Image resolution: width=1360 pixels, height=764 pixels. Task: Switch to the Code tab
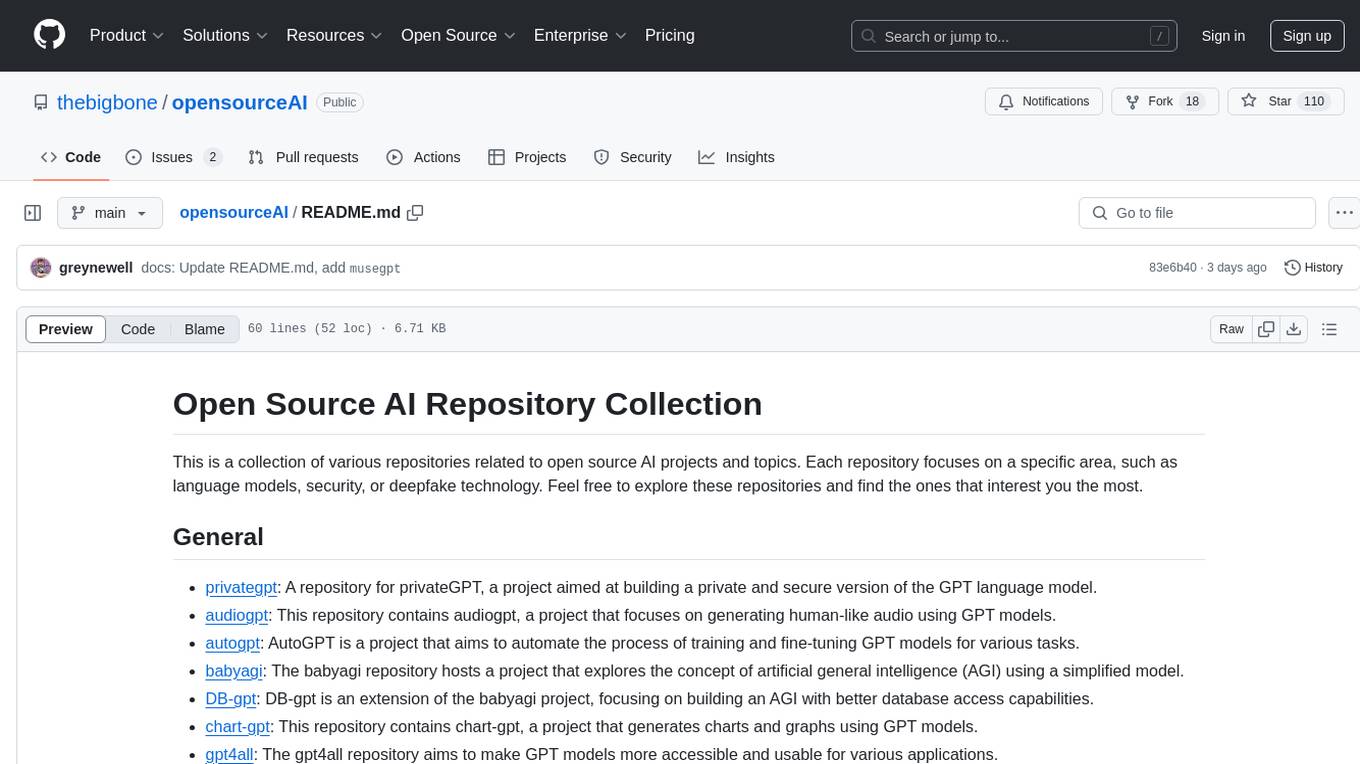(71, 157)
